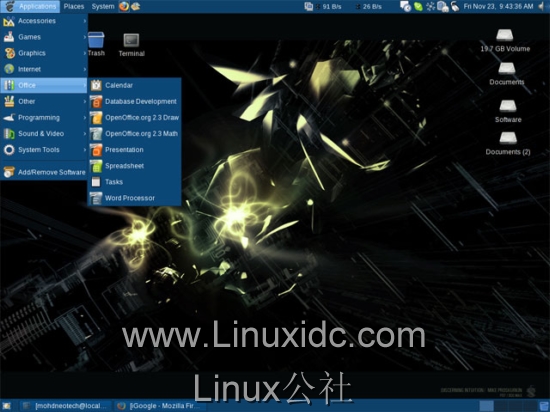This screenshot has height=412, width=550.
Task: Open the Software drive icon
Action: pos(508,111)
